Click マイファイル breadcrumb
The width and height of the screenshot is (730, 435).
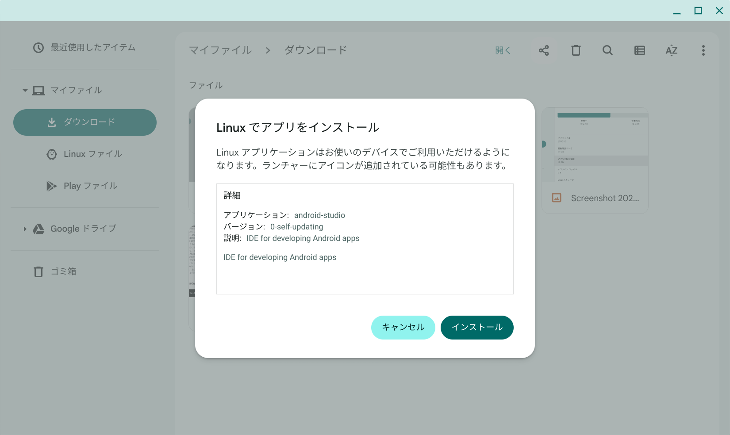[x=220, y=50]
